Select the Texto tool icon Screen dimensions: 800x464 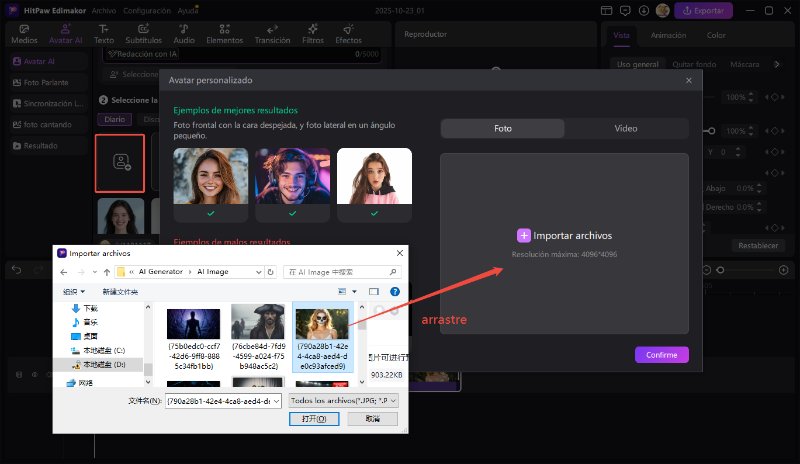coord(103,35)
